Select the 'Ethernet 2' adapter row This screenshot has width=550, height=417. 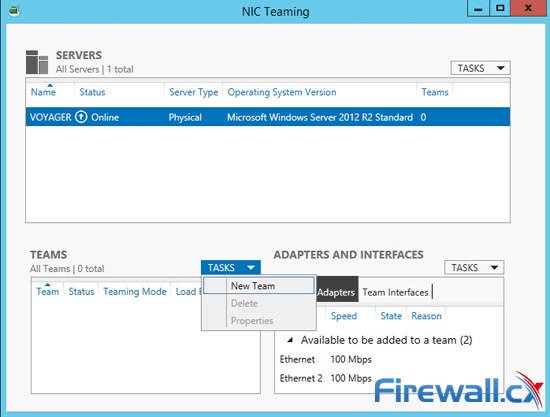tap(389, 378)
